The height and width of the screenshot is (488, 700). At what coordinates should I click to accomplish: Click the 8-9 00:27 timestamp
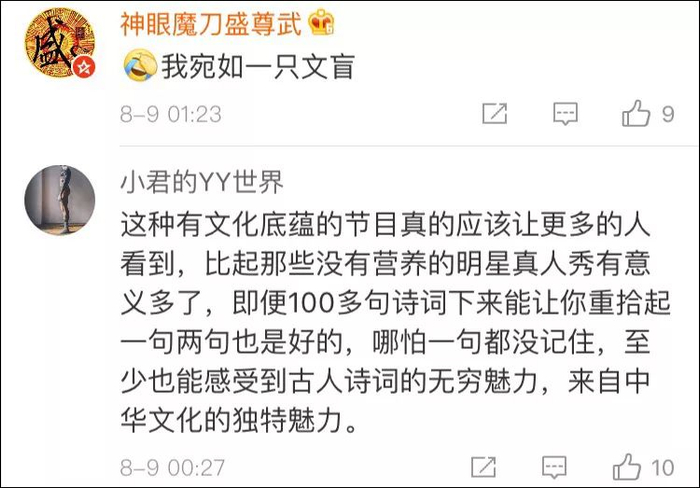172,468
